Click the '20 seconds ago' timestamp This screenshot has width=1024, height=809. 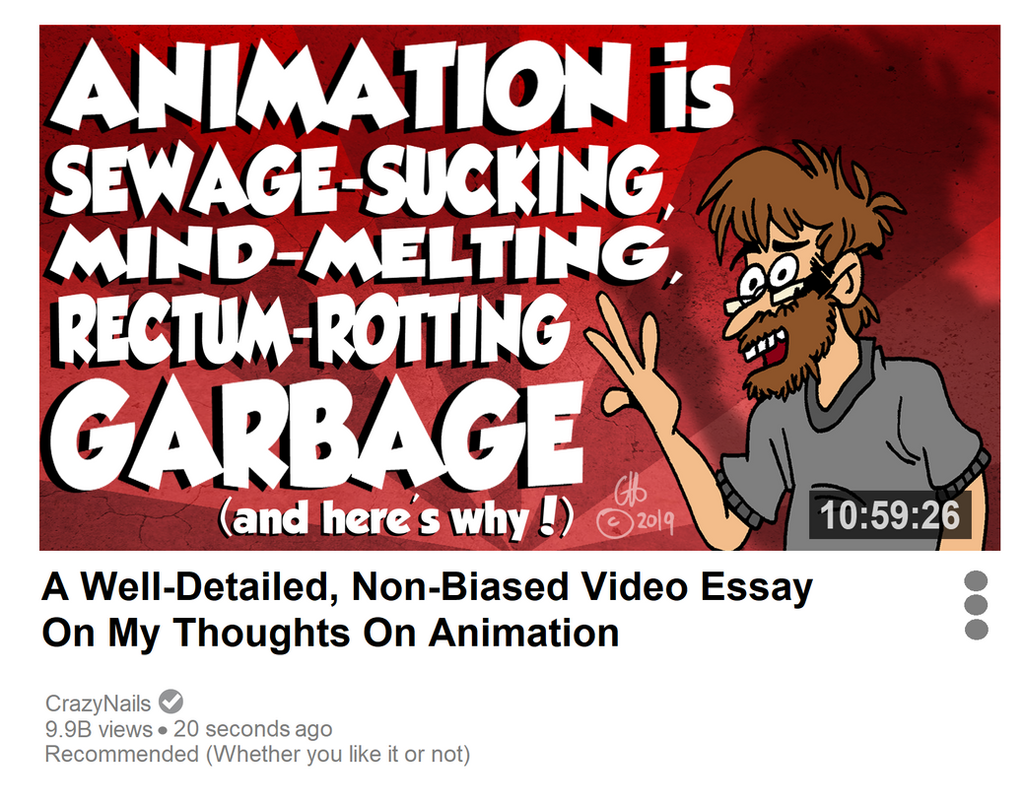[253, 729]
